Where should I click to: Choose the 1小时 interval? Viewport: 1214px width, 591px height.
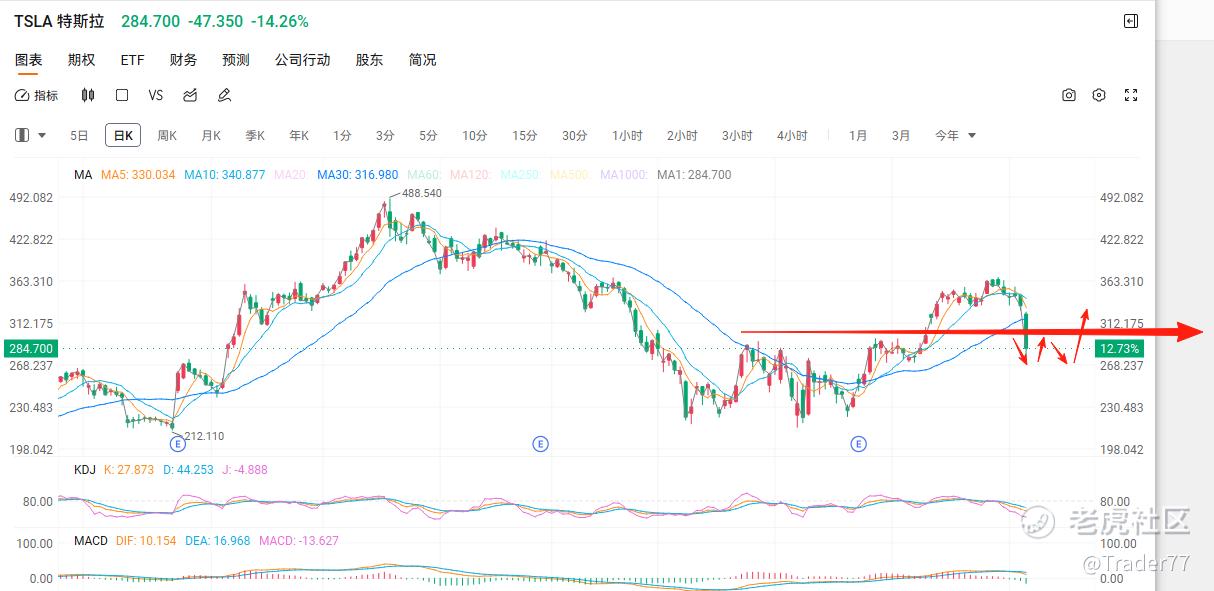[627, 135]
